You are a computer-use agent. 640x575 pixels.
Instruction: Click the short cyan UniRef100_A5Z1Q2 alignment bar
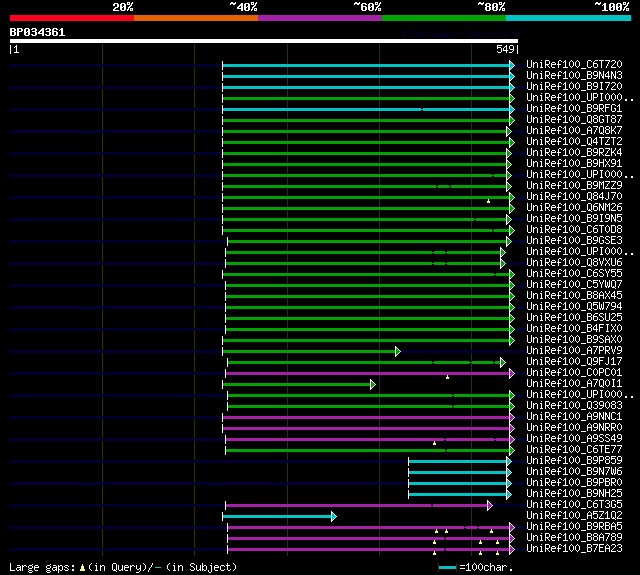[x=277, y=517]
